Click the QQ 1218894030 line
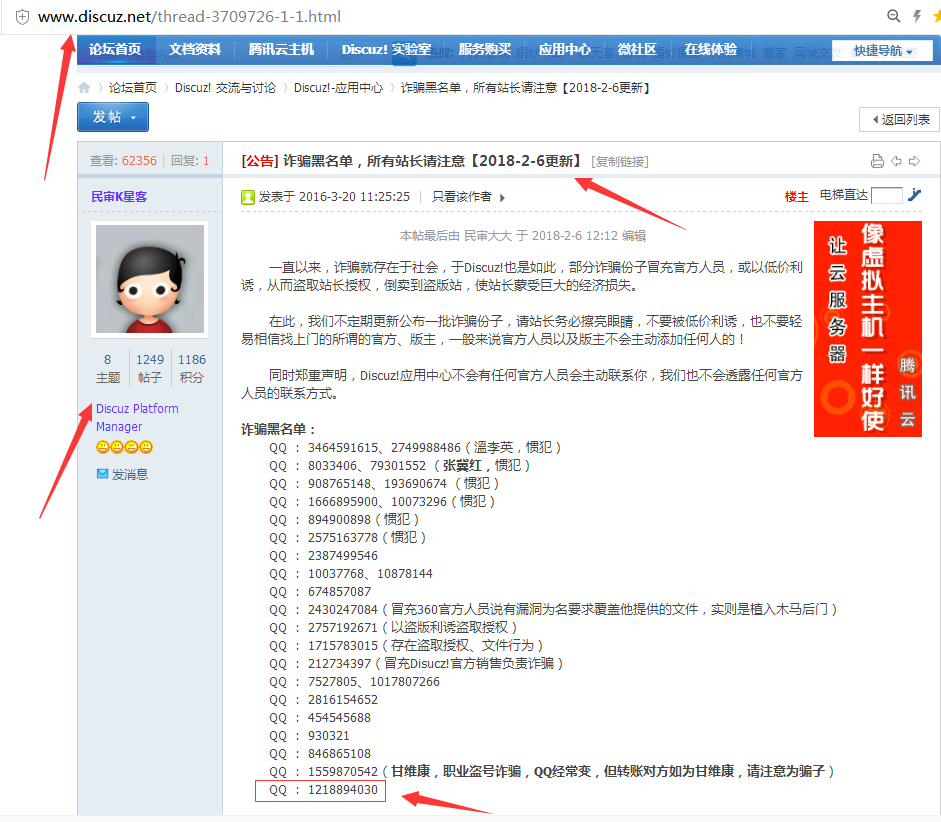 click(323, 790)
